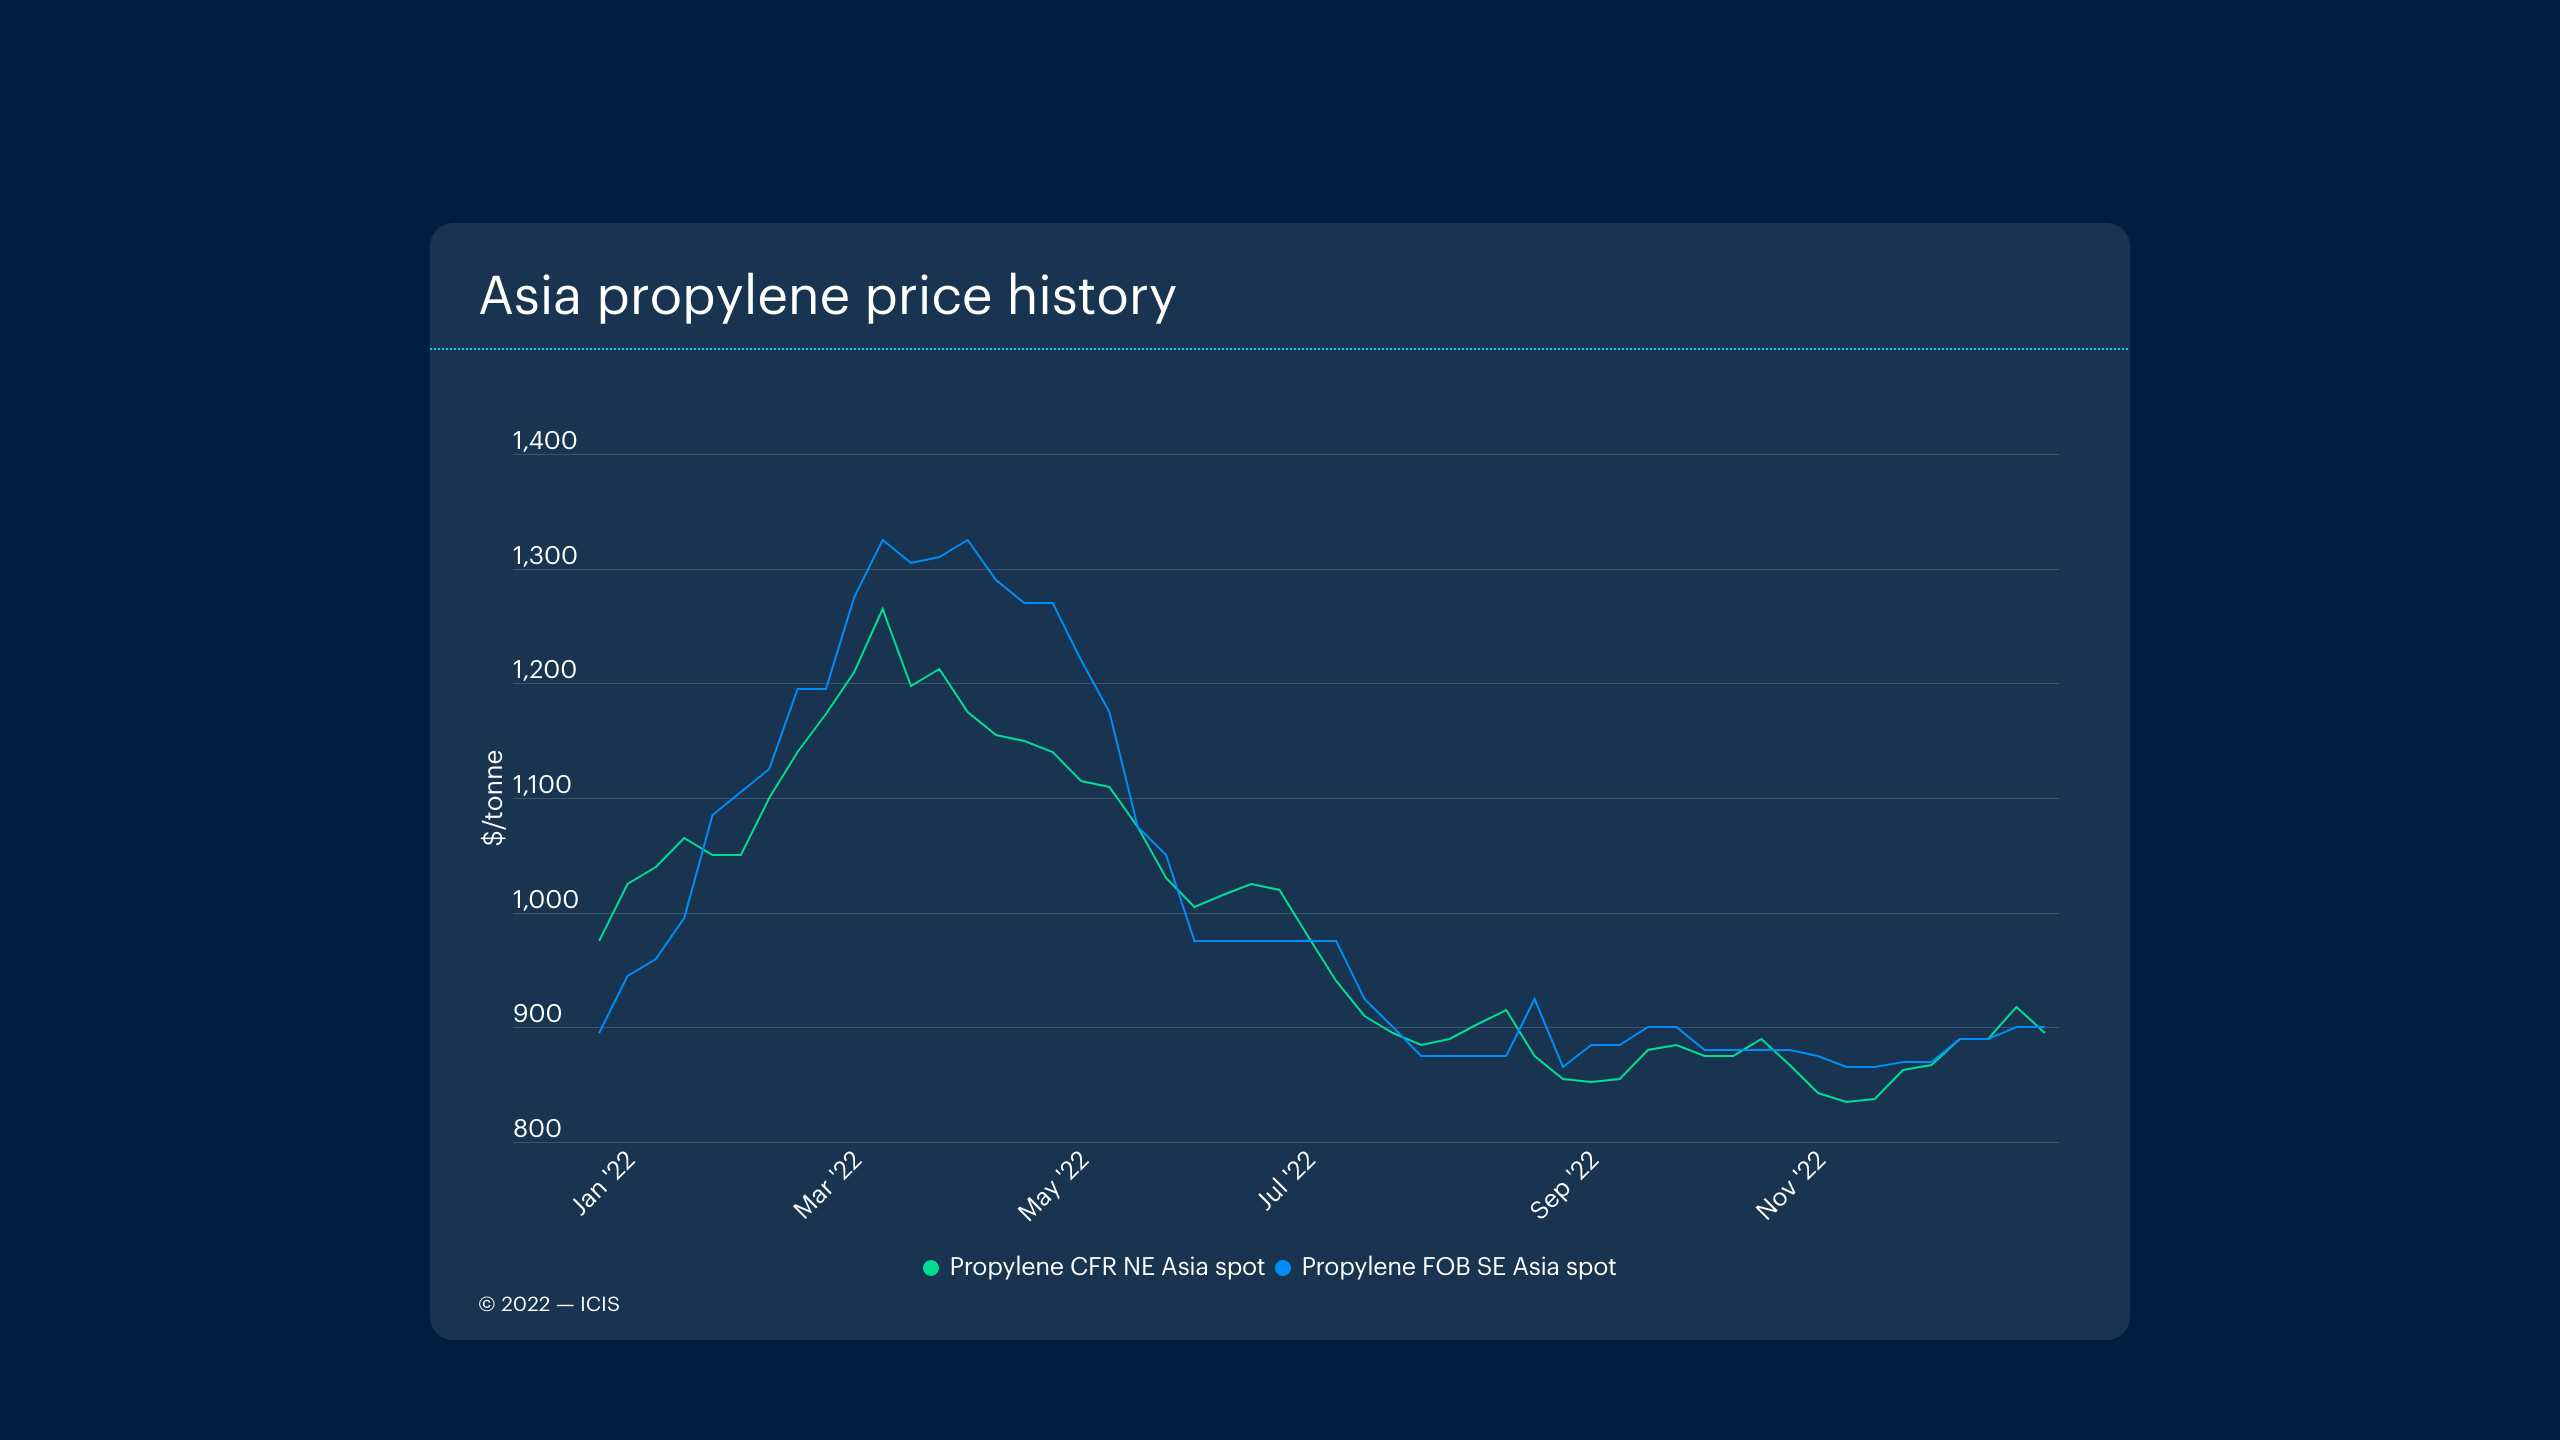This screenshot has height=1440, width=2560.
Task: Click the chart title Asia propylene price history
Action: (827, 296)
